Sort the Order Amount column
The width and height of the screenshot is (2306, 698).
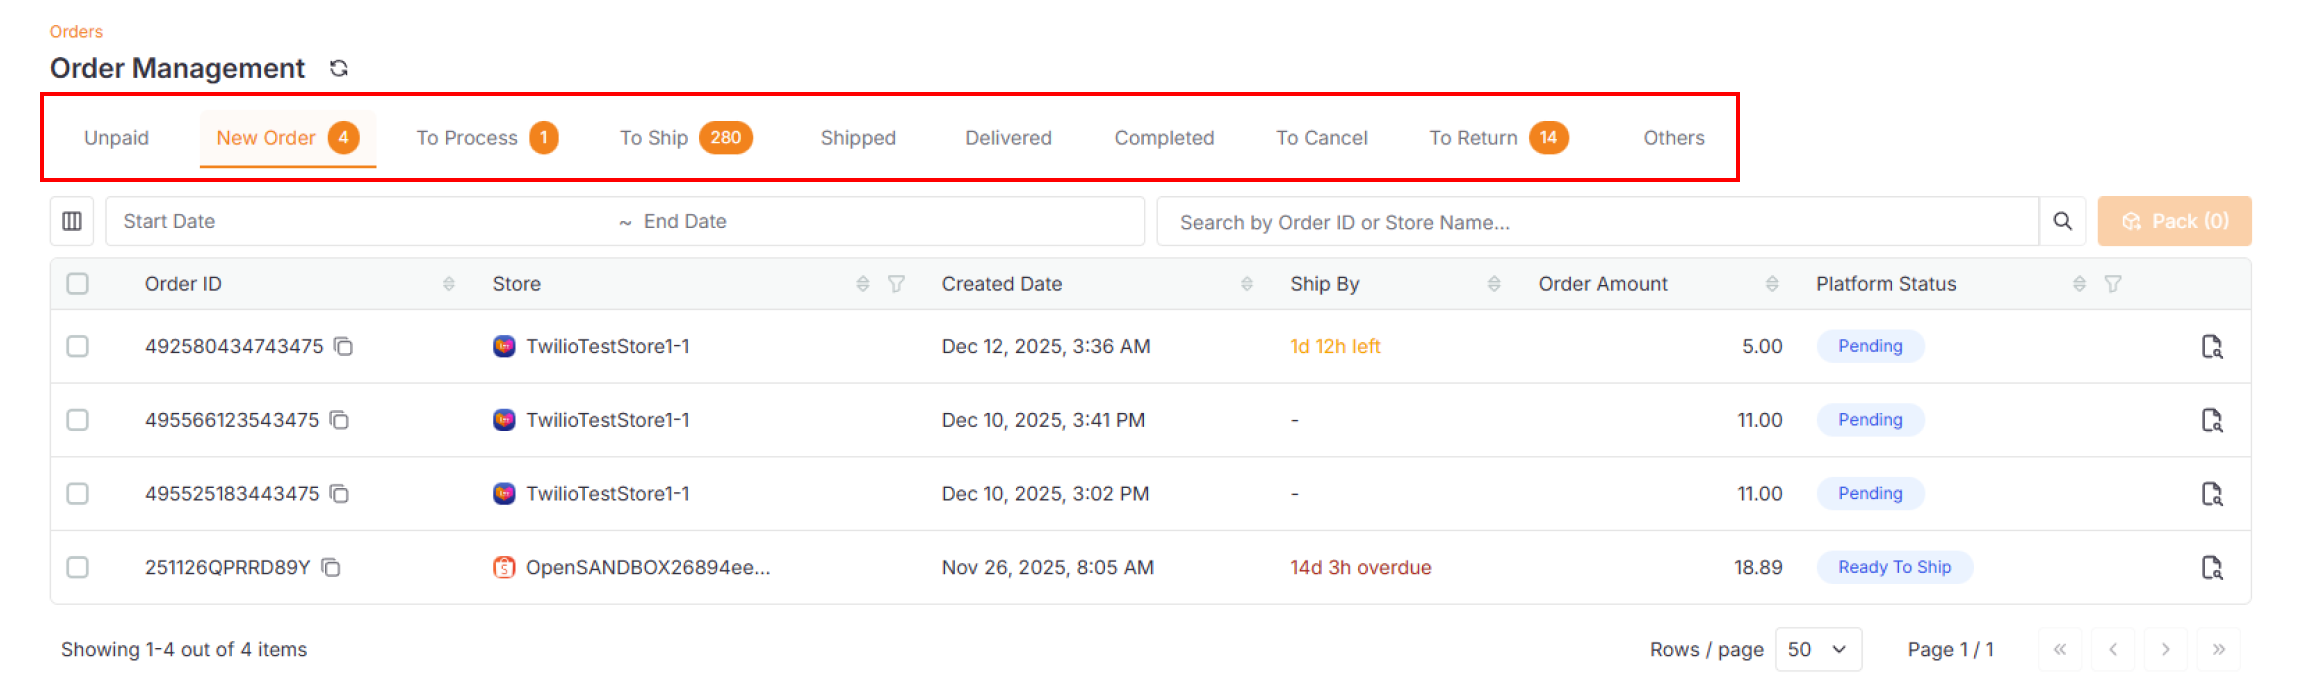point(1772,283)
